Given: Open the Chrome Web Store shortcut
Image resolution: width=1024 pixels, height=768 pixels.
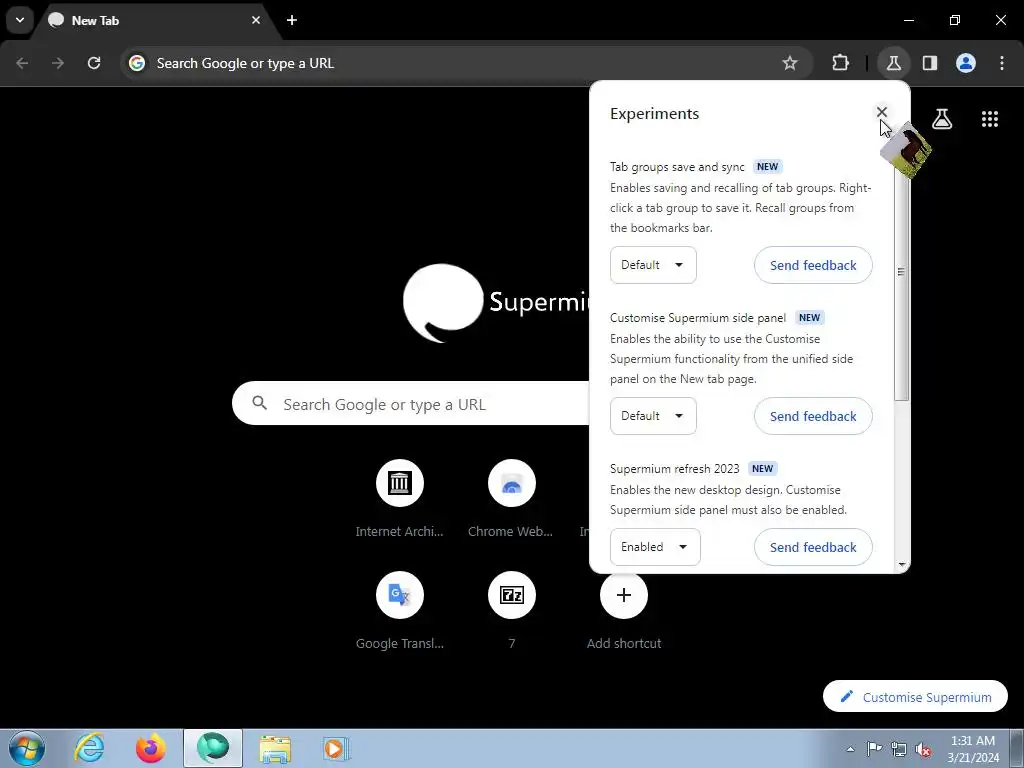Looking at the screenshot, I should tap(511, 483).
